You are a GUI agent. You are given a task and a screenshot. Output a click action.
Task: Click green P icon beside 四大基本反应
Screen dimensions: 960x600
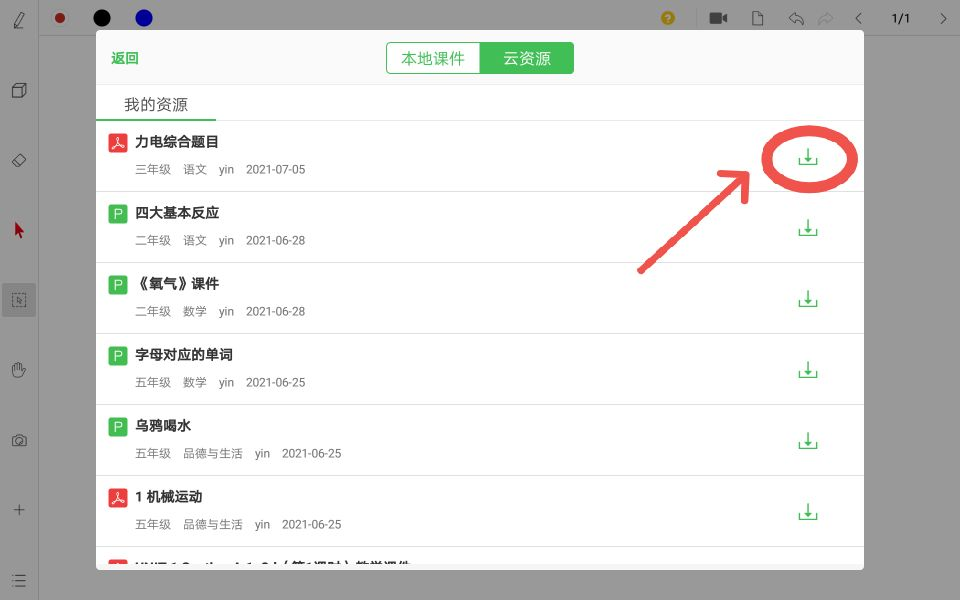tap(118, 214)
